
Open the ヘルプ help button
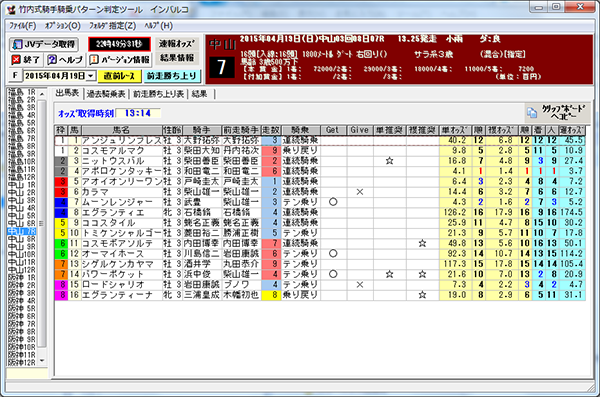point(65,60)
